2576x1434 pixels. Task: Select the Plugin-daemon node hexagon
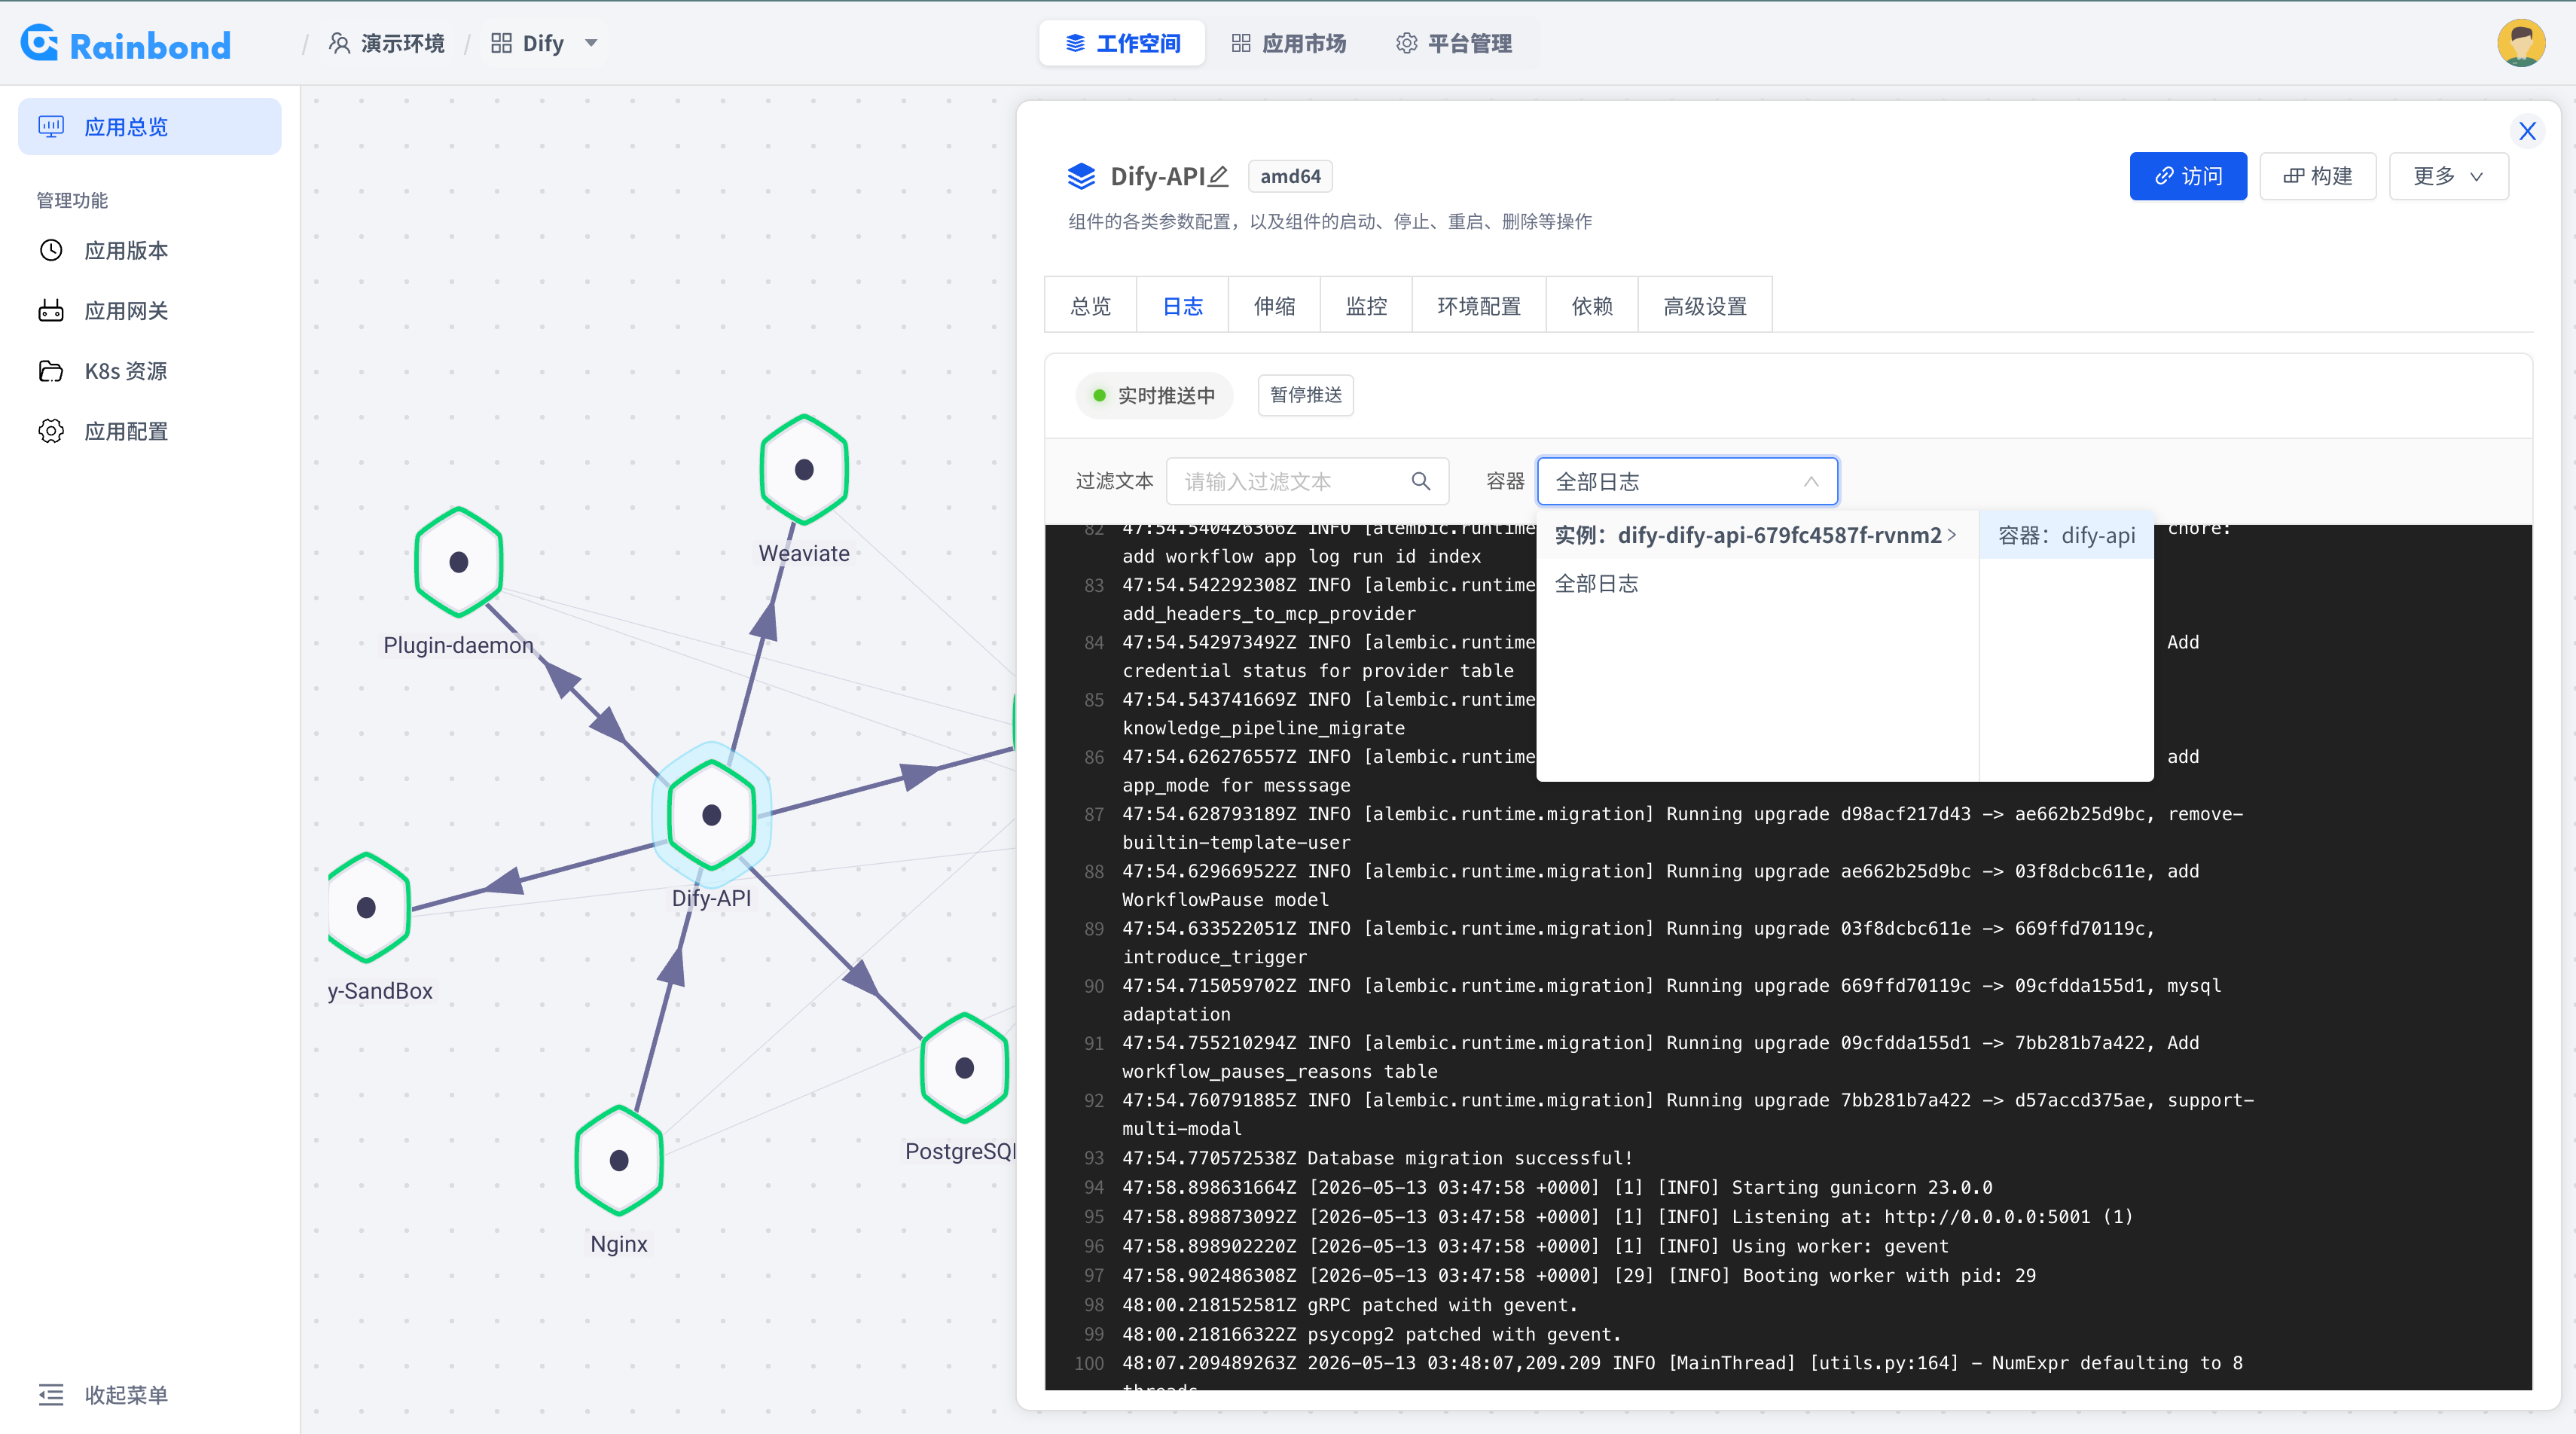[x=459, y=562]
